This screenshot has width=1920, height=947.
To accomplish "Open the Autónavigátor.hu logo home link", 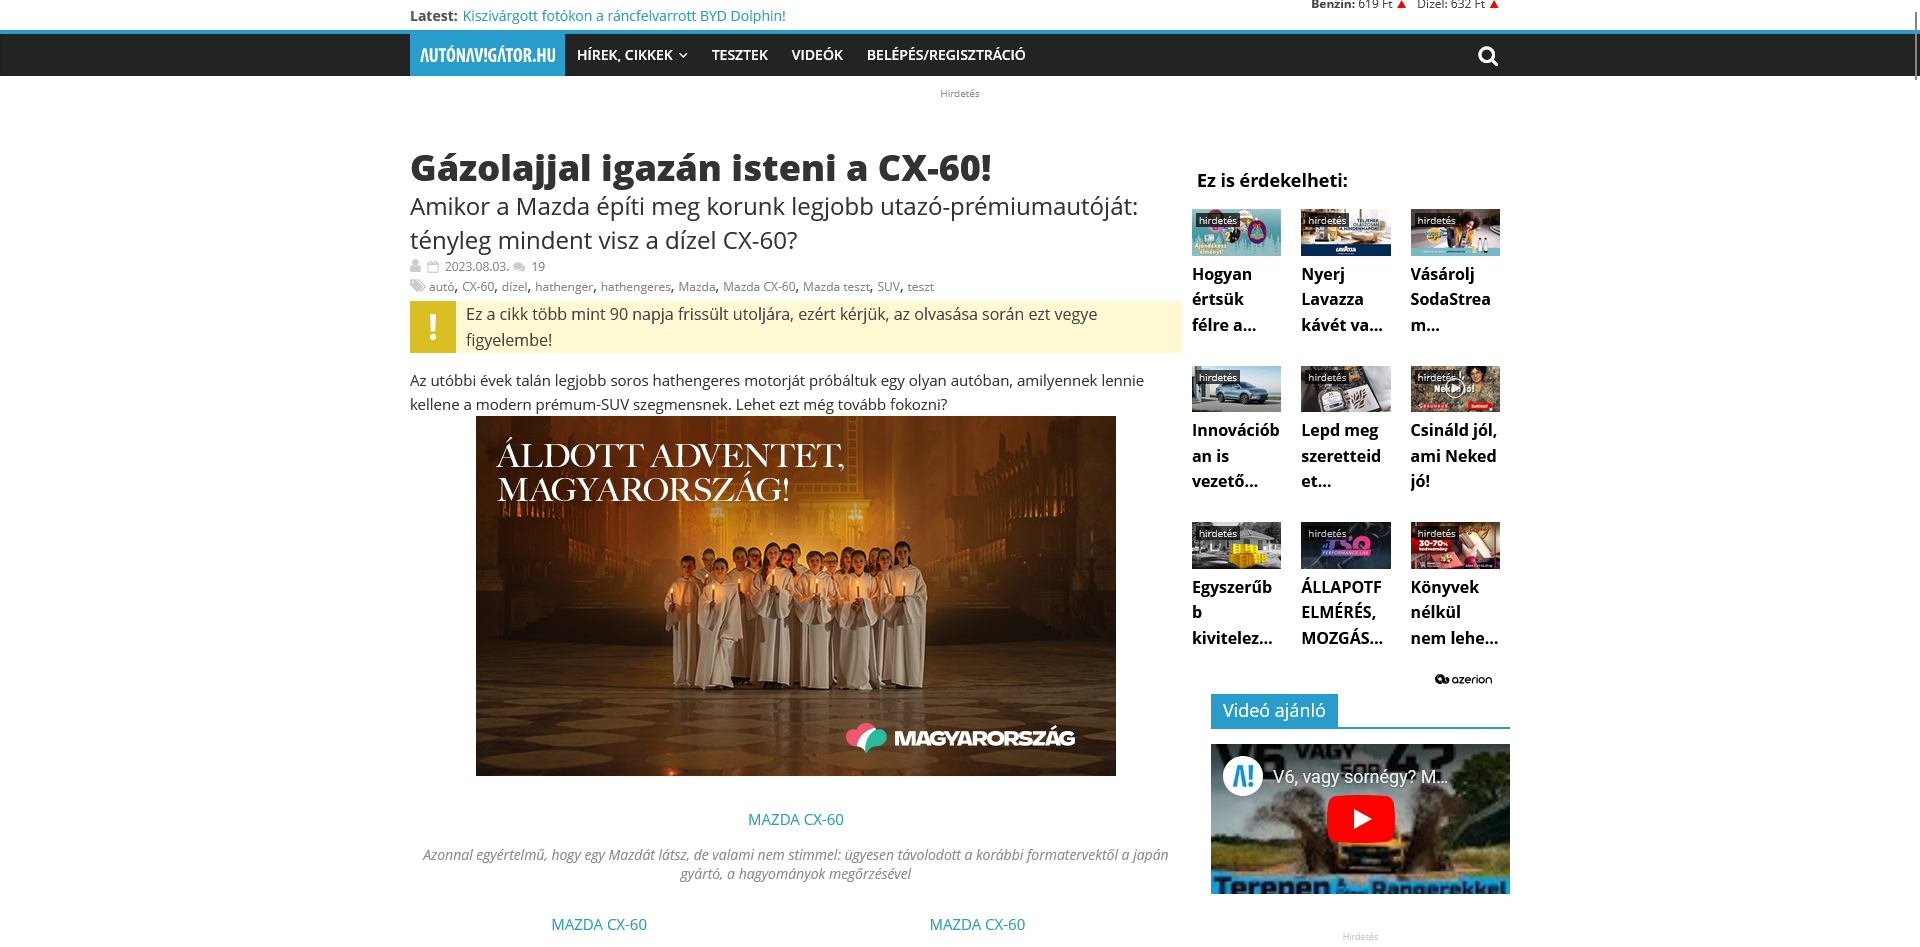I will click(x=487, y=55).
